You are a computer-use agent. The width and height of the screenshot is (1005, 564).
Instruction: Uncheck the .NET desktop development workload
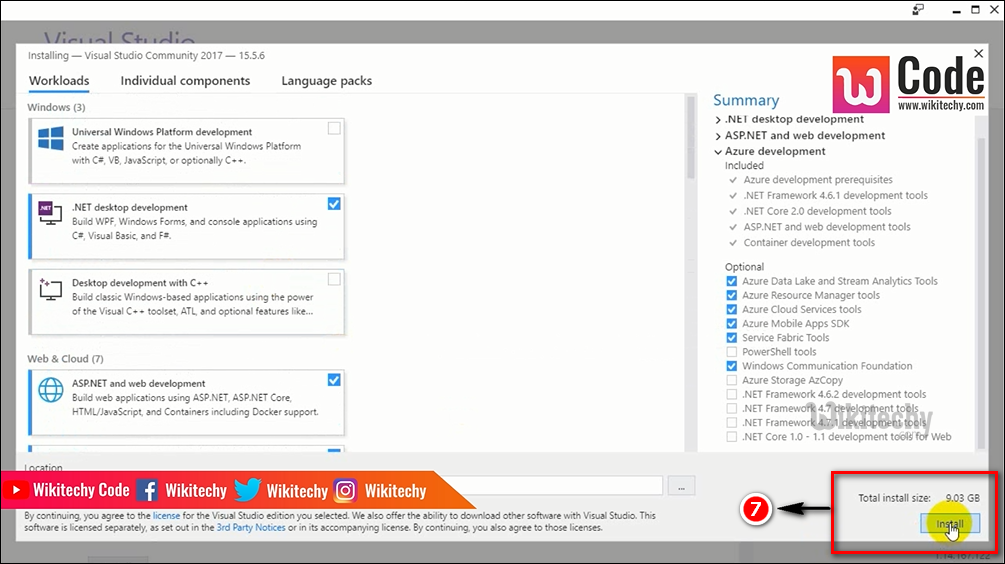point(334,204)
